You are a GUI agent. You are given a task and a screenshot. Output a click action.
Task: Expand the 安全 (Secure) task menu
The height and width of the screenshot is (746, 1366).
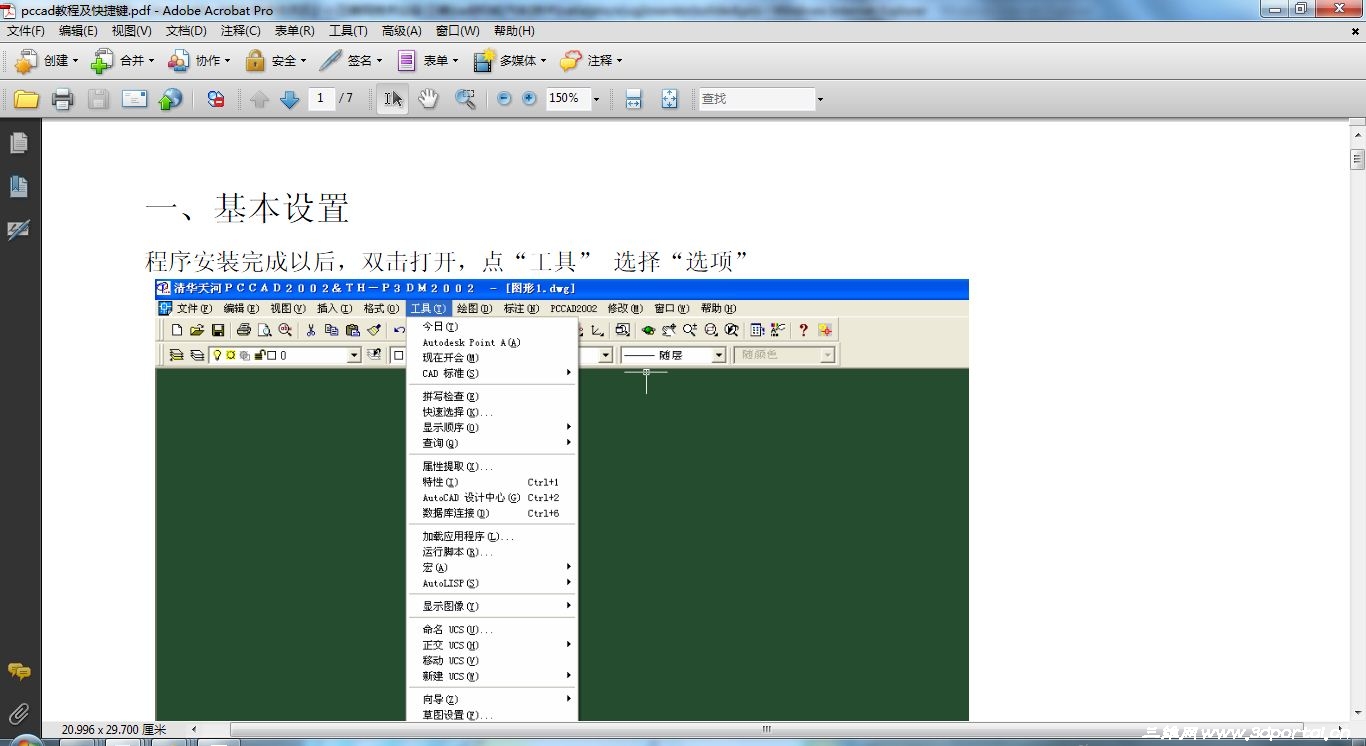point(275,61)
